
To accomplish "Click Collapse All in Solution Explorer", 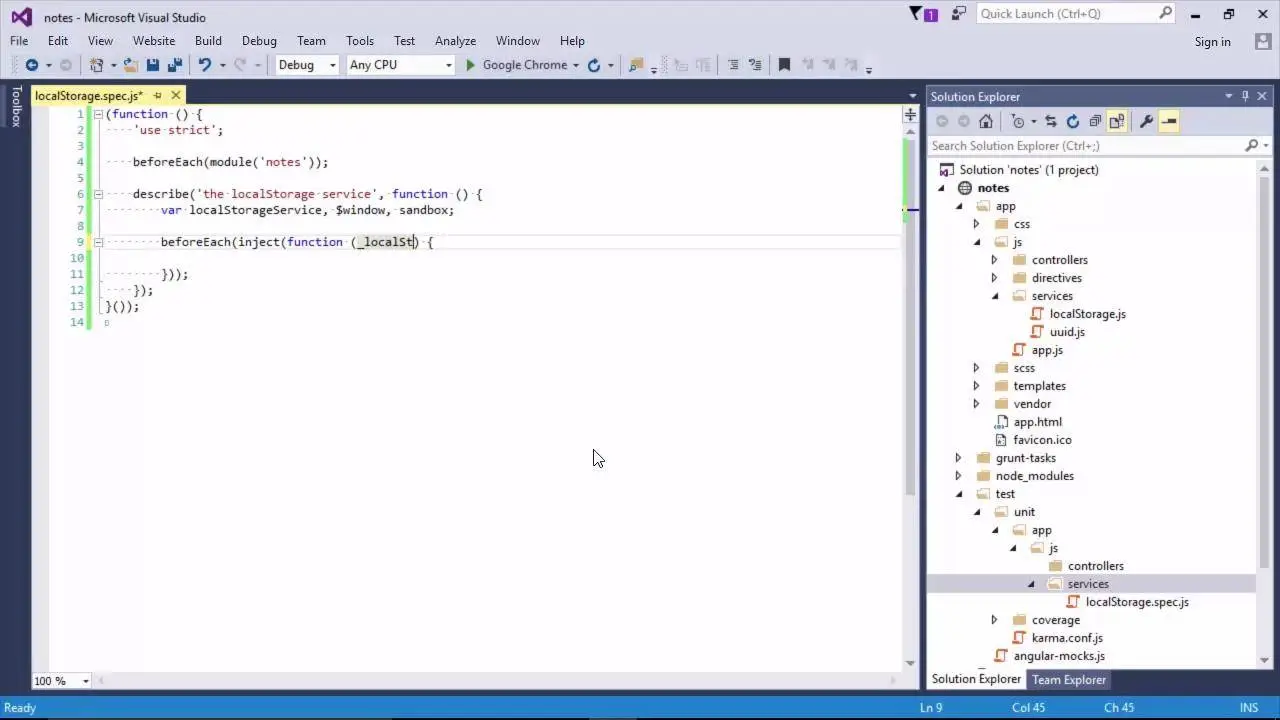I will tap(1095, 121).
